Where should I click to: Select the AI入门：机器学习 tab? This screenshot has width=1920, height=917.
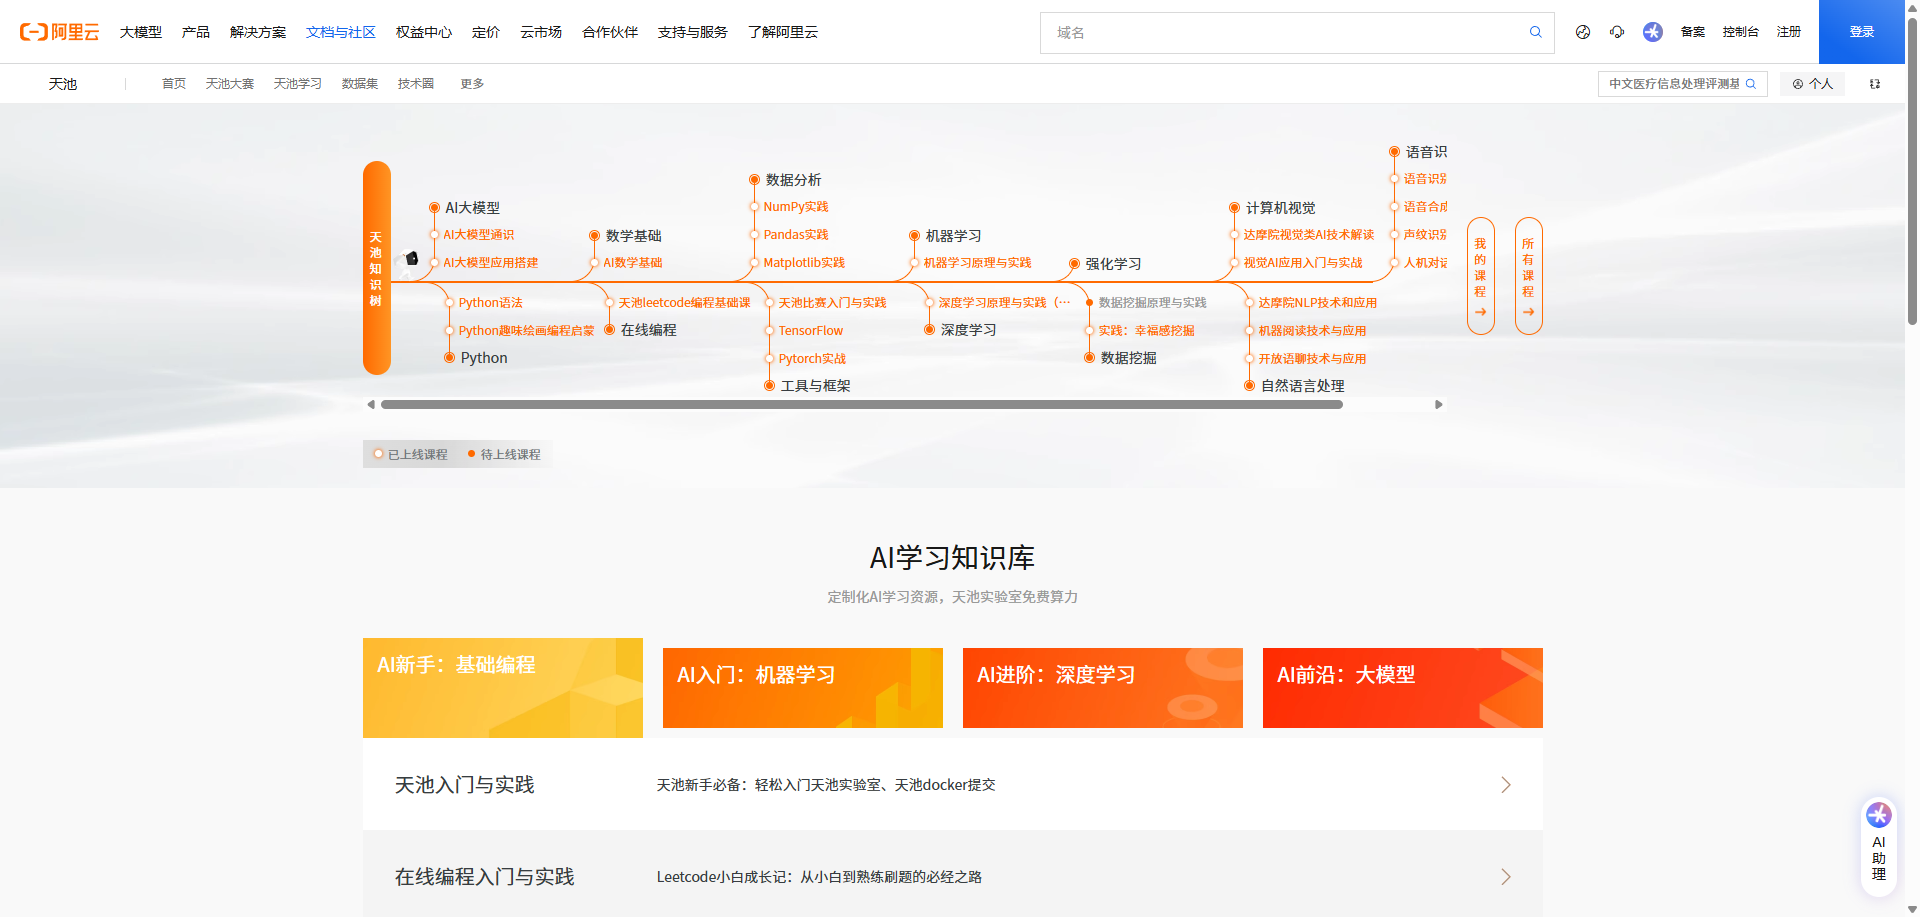coord(803,688)
